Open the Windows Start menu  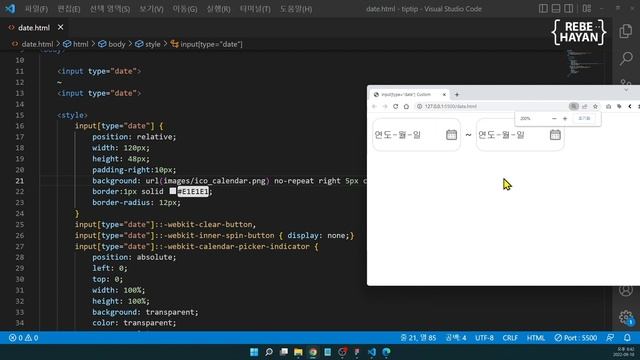coord(254,352)
